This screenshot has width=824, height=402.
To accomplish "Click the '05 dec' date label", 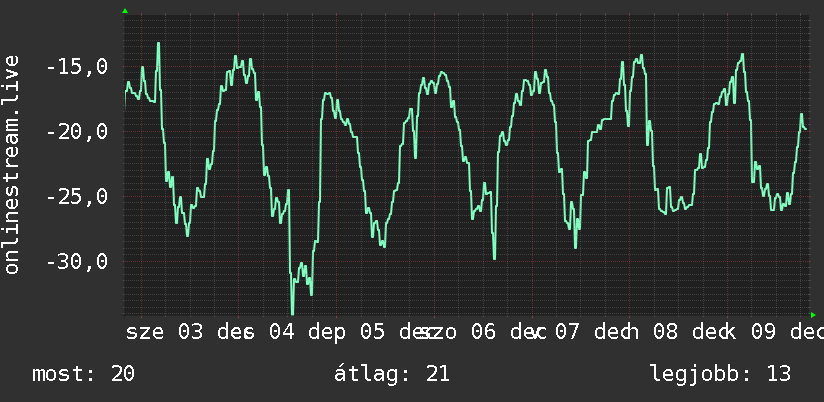I will pos(398,332).
